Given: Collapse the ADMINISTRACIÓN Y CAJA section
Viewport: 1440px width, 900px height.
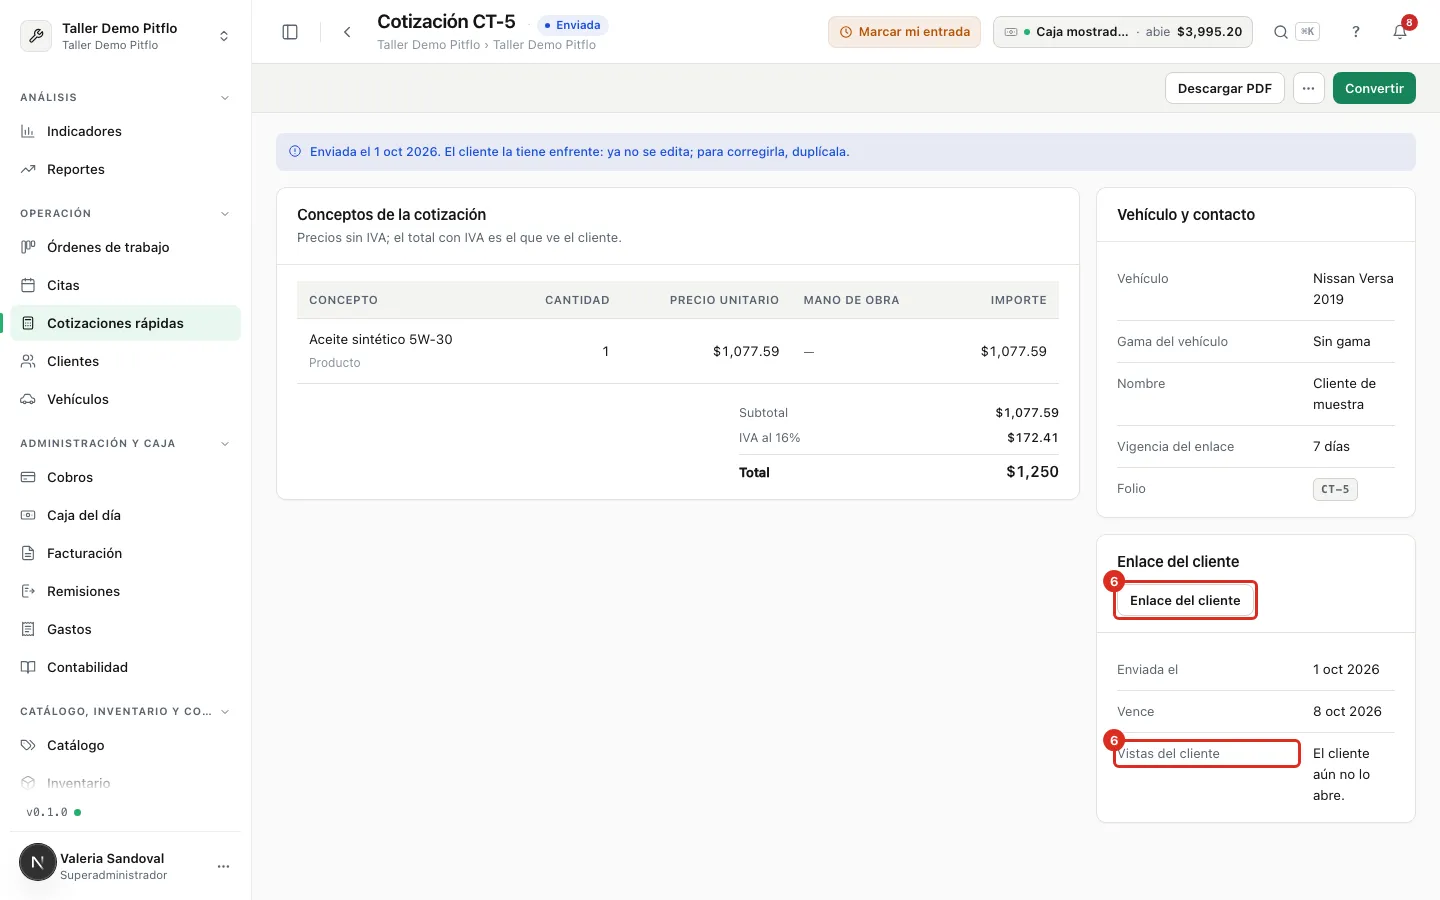Looking at the screenshot, I should coord(225,444).
